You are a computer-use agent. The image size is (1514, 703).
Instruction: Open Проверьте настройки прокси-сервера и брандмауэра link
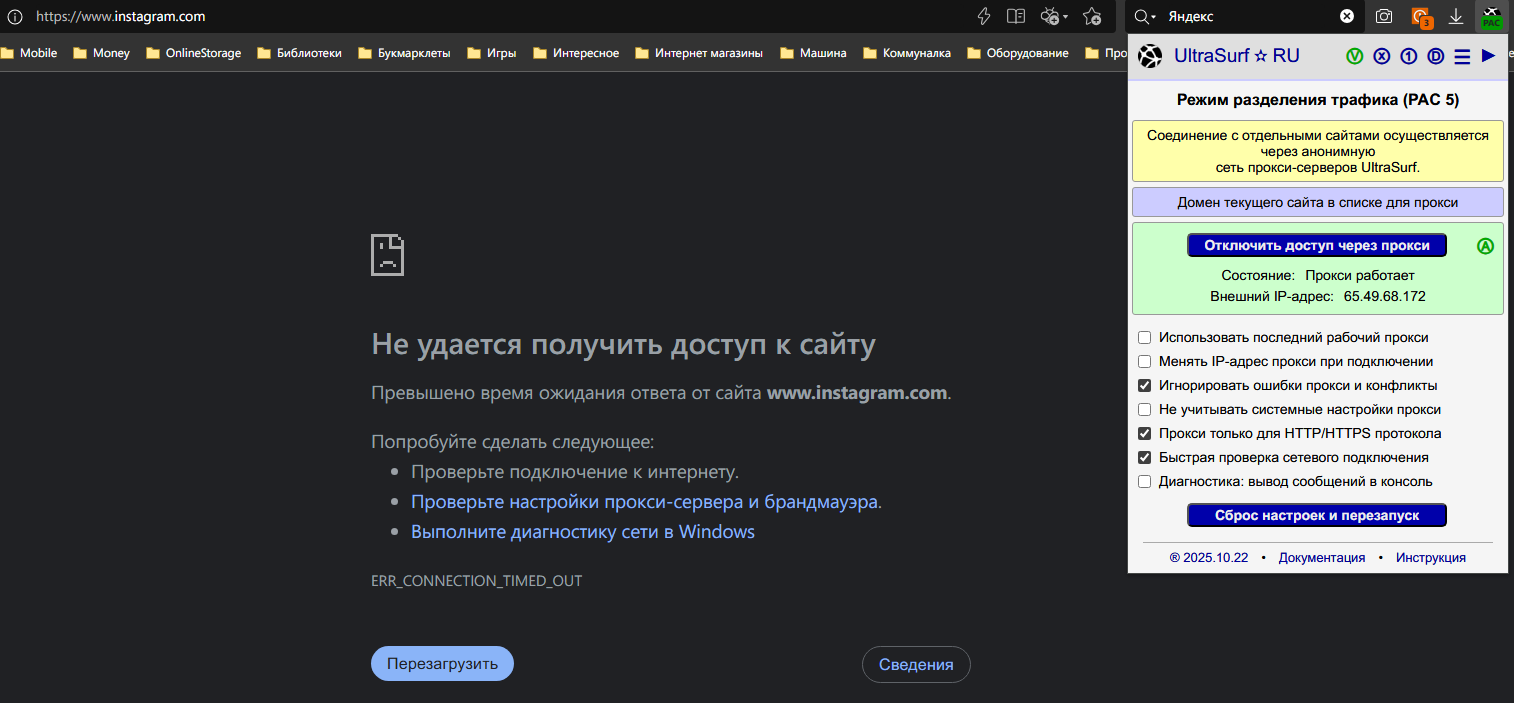pyautogui.click(x=645, y=502)
